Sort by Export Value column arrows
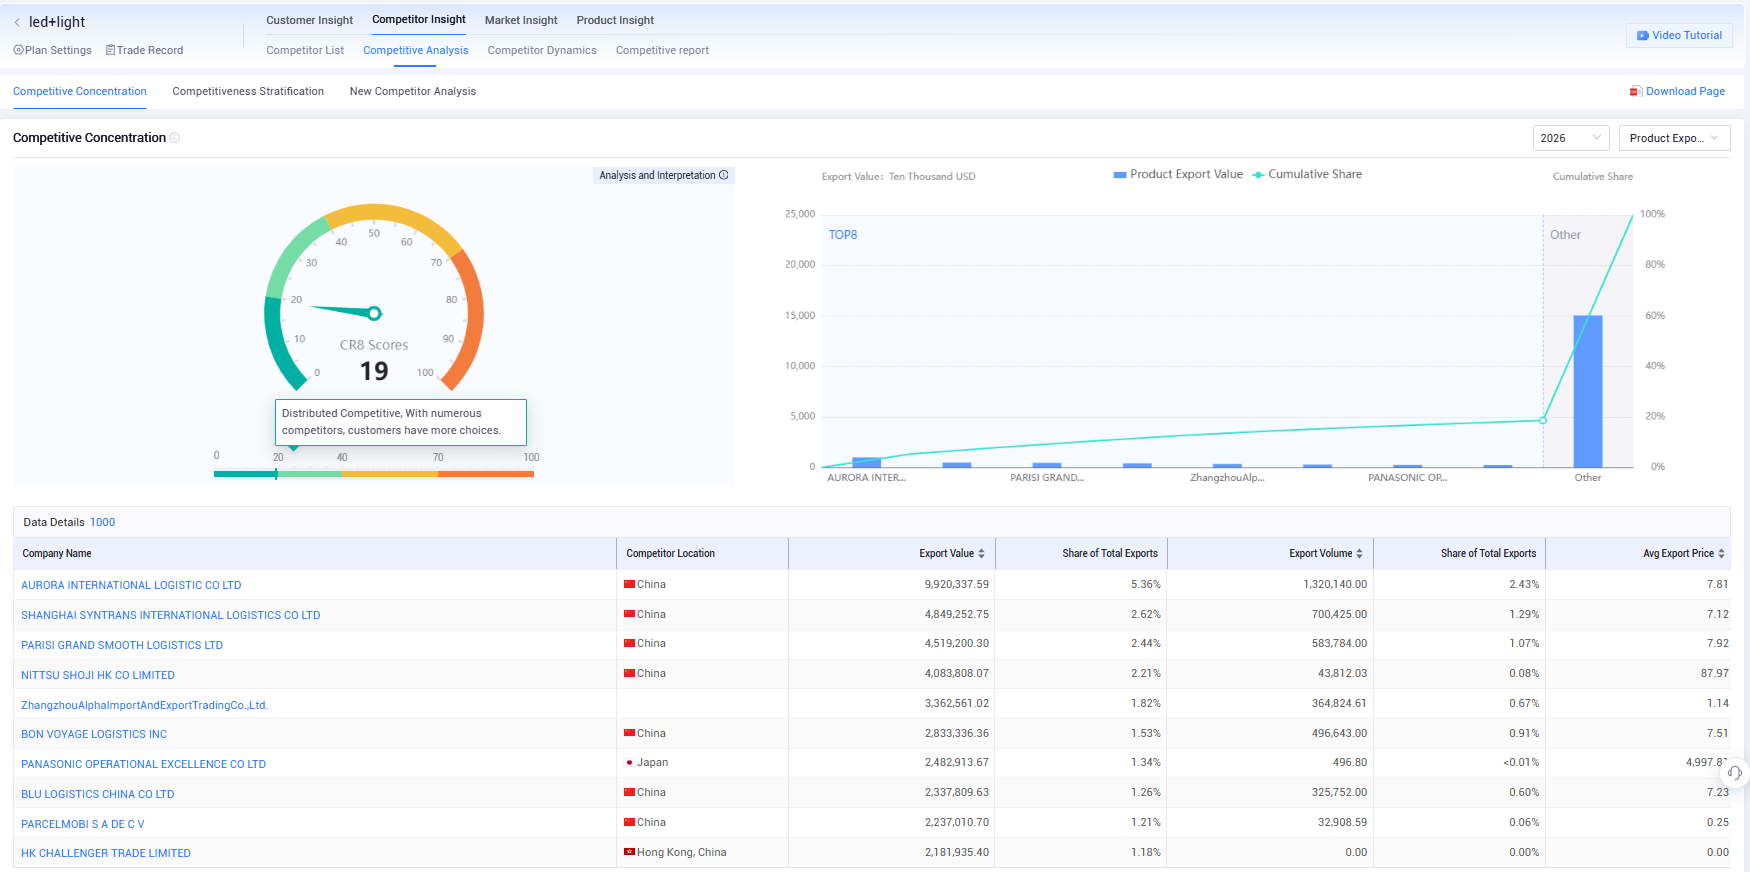This screenshot has height=872, width=1750. point(981,553)
